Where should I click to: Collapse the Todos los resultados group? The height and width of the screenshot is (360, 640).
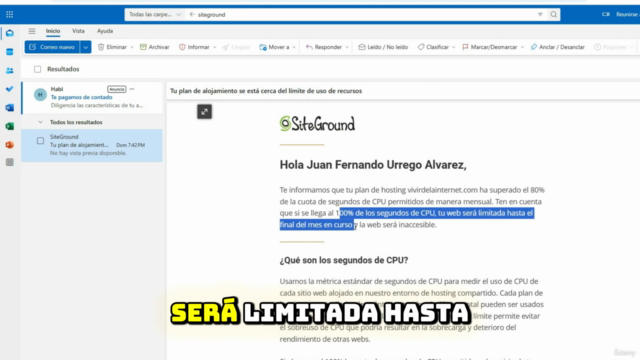(x=40, y=122)
